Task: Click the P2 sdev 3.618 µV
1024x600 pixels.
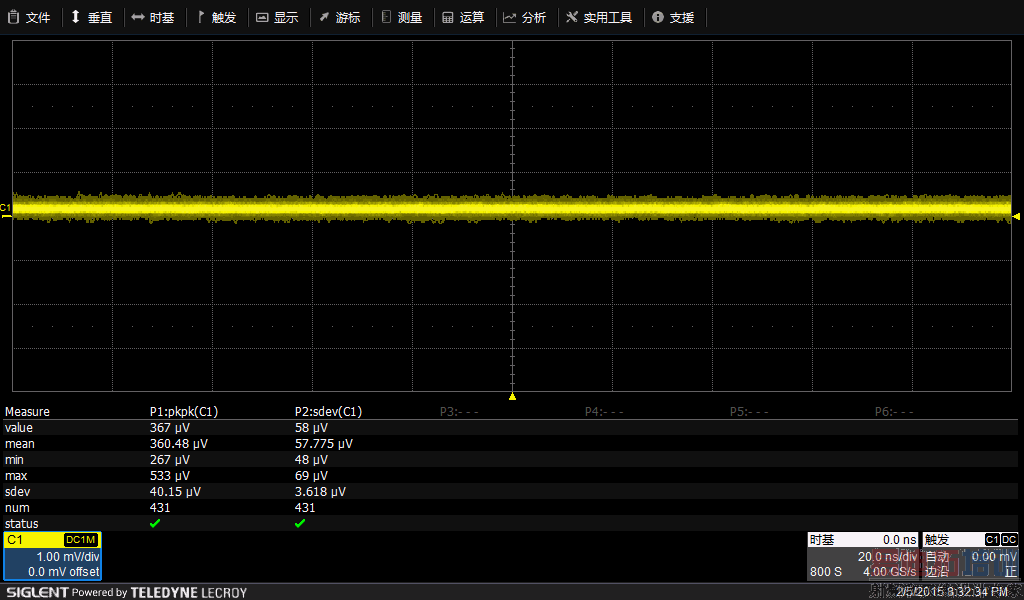Action: [x=321, y=492]
